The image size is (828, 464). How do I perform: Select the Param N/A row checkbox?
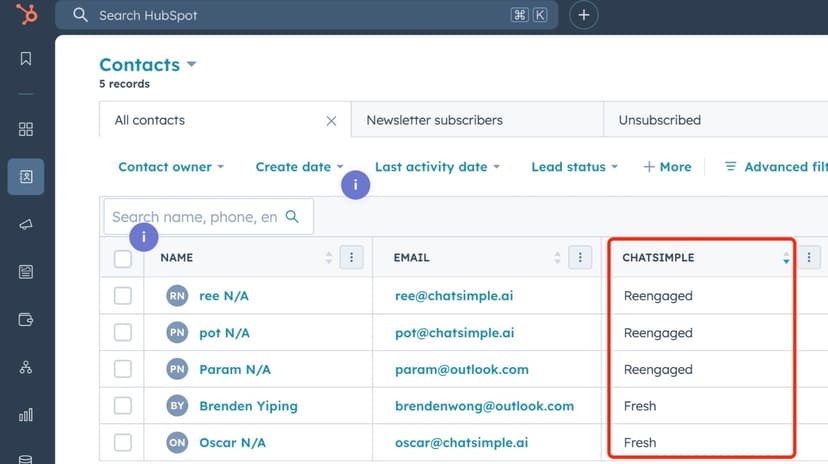(123, 369)
